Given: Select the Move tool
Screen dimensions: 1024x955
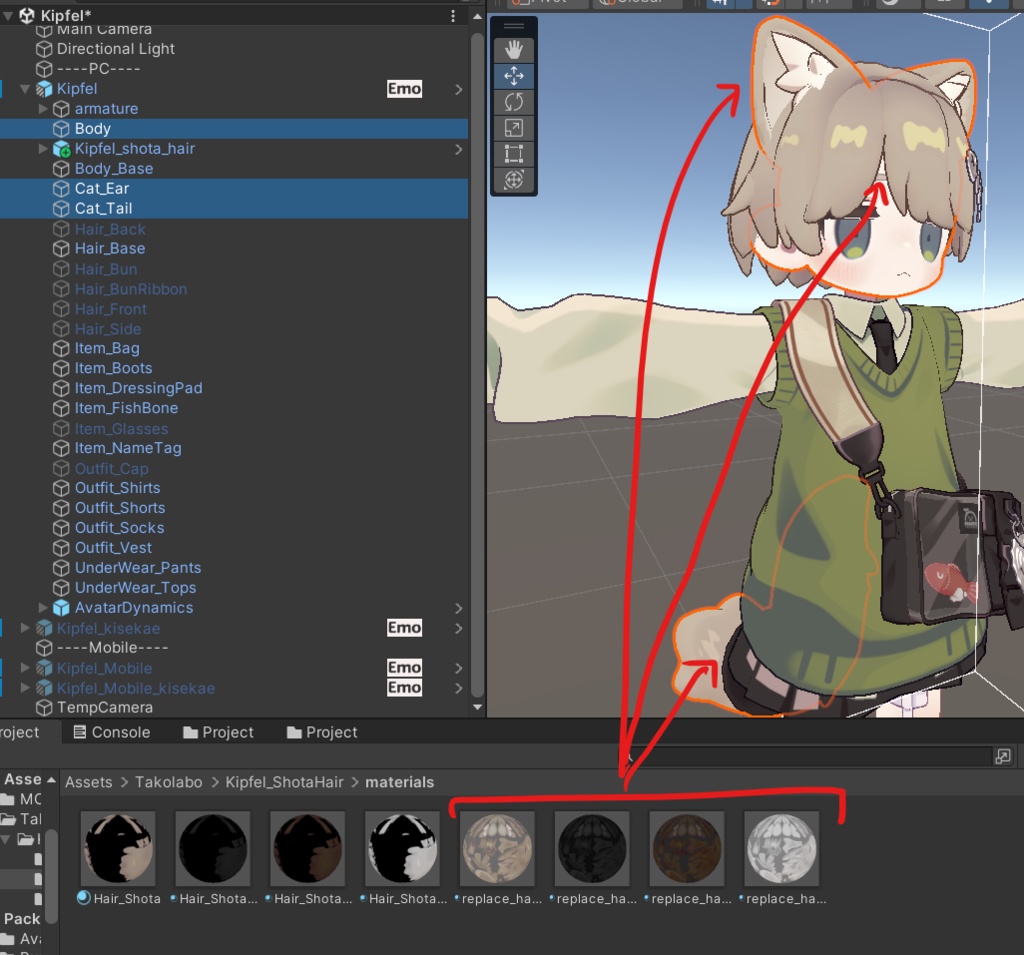Looking at the screenshot, I should coord(514,76).
